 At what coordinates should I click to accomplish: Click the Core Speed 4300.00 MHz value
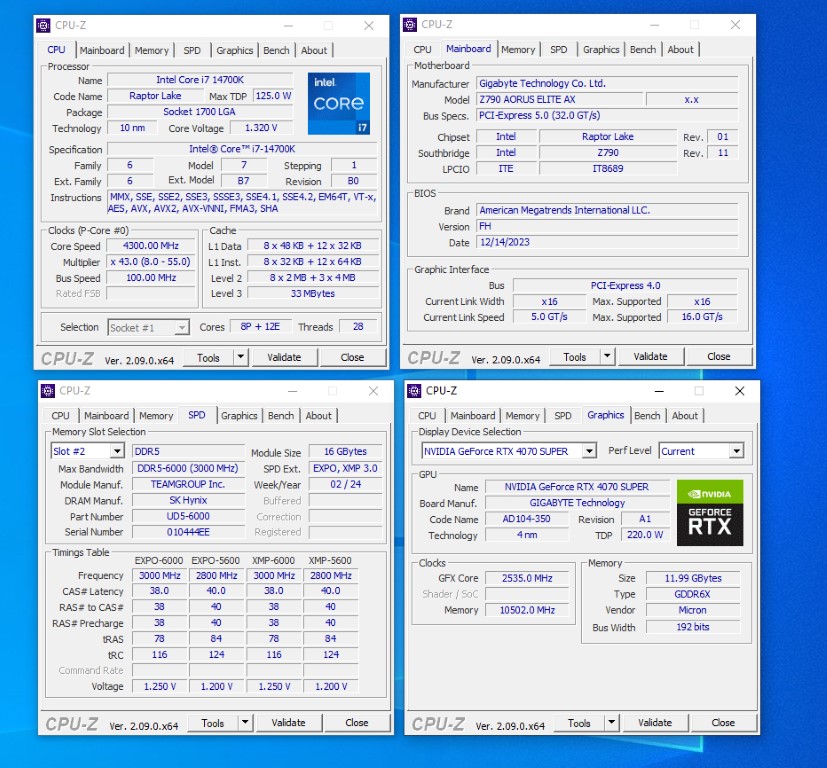(151, 246)
